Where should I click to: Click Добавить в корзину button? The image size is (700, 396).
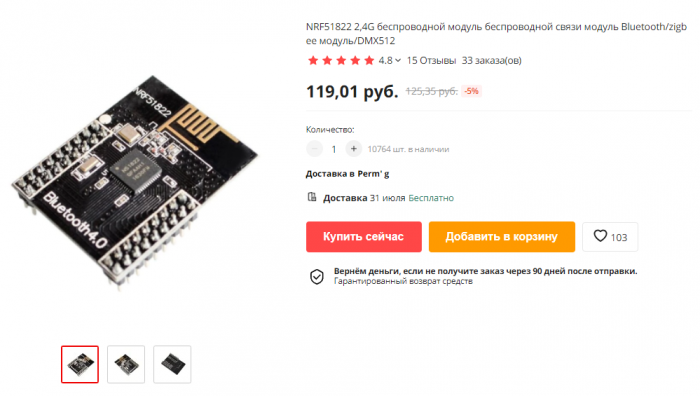pyautogui.click(x=502, y=237)
